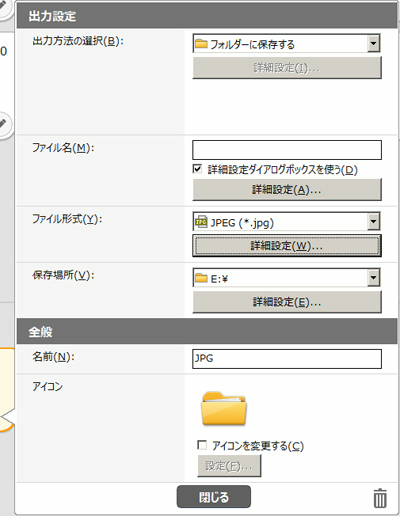Click the 名前 field containing JPG
This screenshot has width=400, height=516.
(287, 359)
